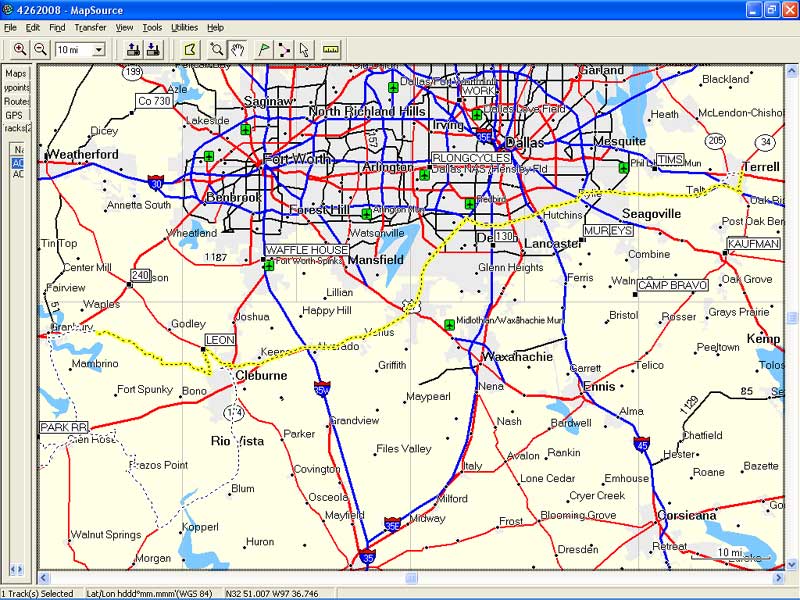Viewport: 800px width, 600px height.
Task: Click the vertical scrollbar thumb beside the map
Action: [792, 318]
